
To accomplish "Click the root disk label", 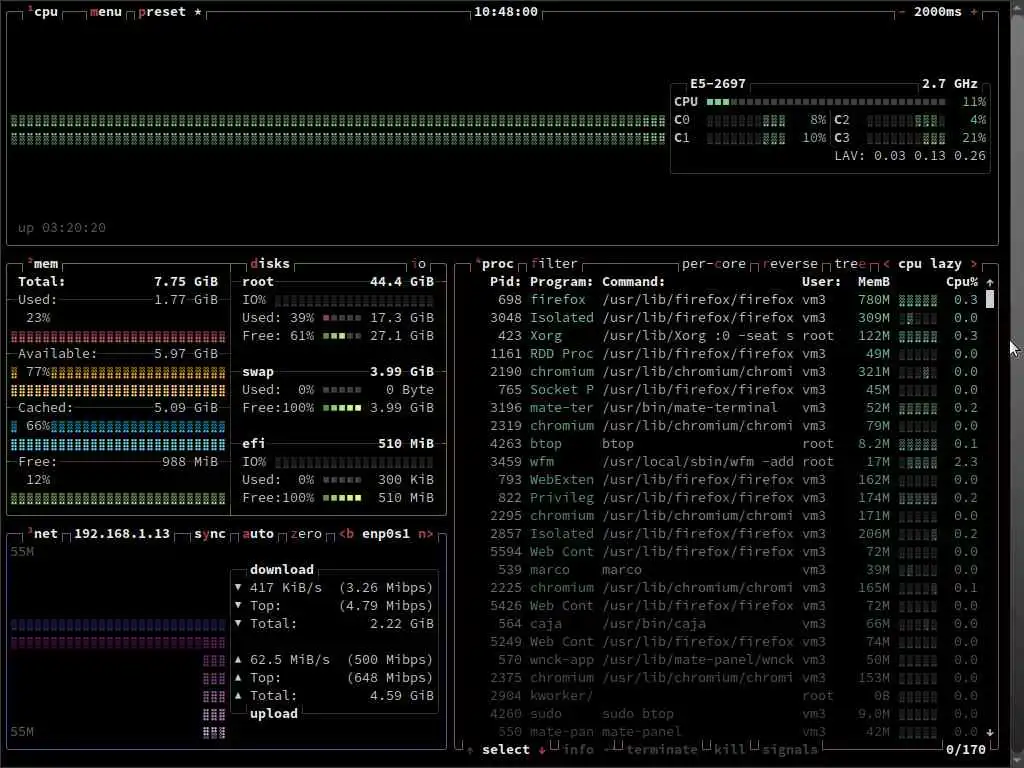I will [x=258, y=282].
